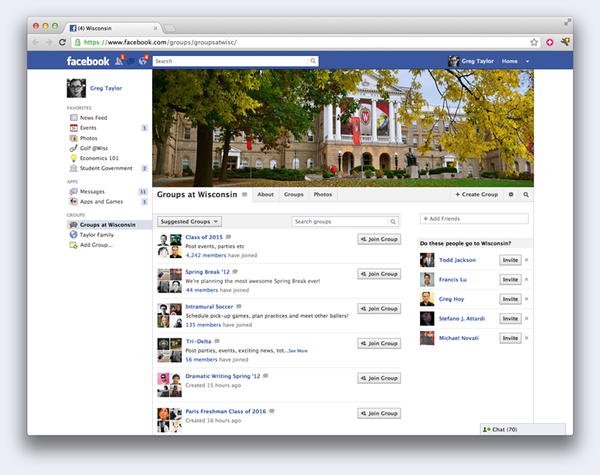The height and width of the screenshot is (475, 600).
Task: Open messages icon in the blue header
Action: (x=131, y=61)
